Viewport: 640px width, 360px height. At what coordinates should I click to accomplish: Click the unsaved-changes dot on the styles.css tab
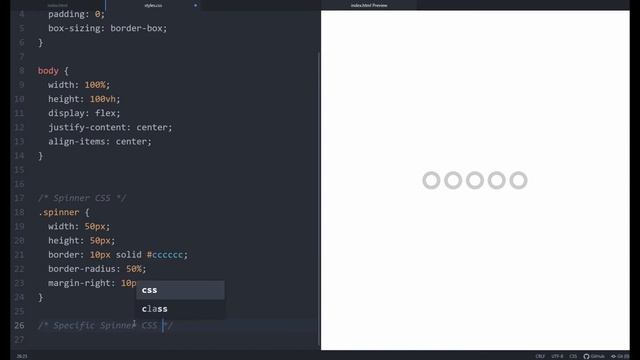[196, 5]
